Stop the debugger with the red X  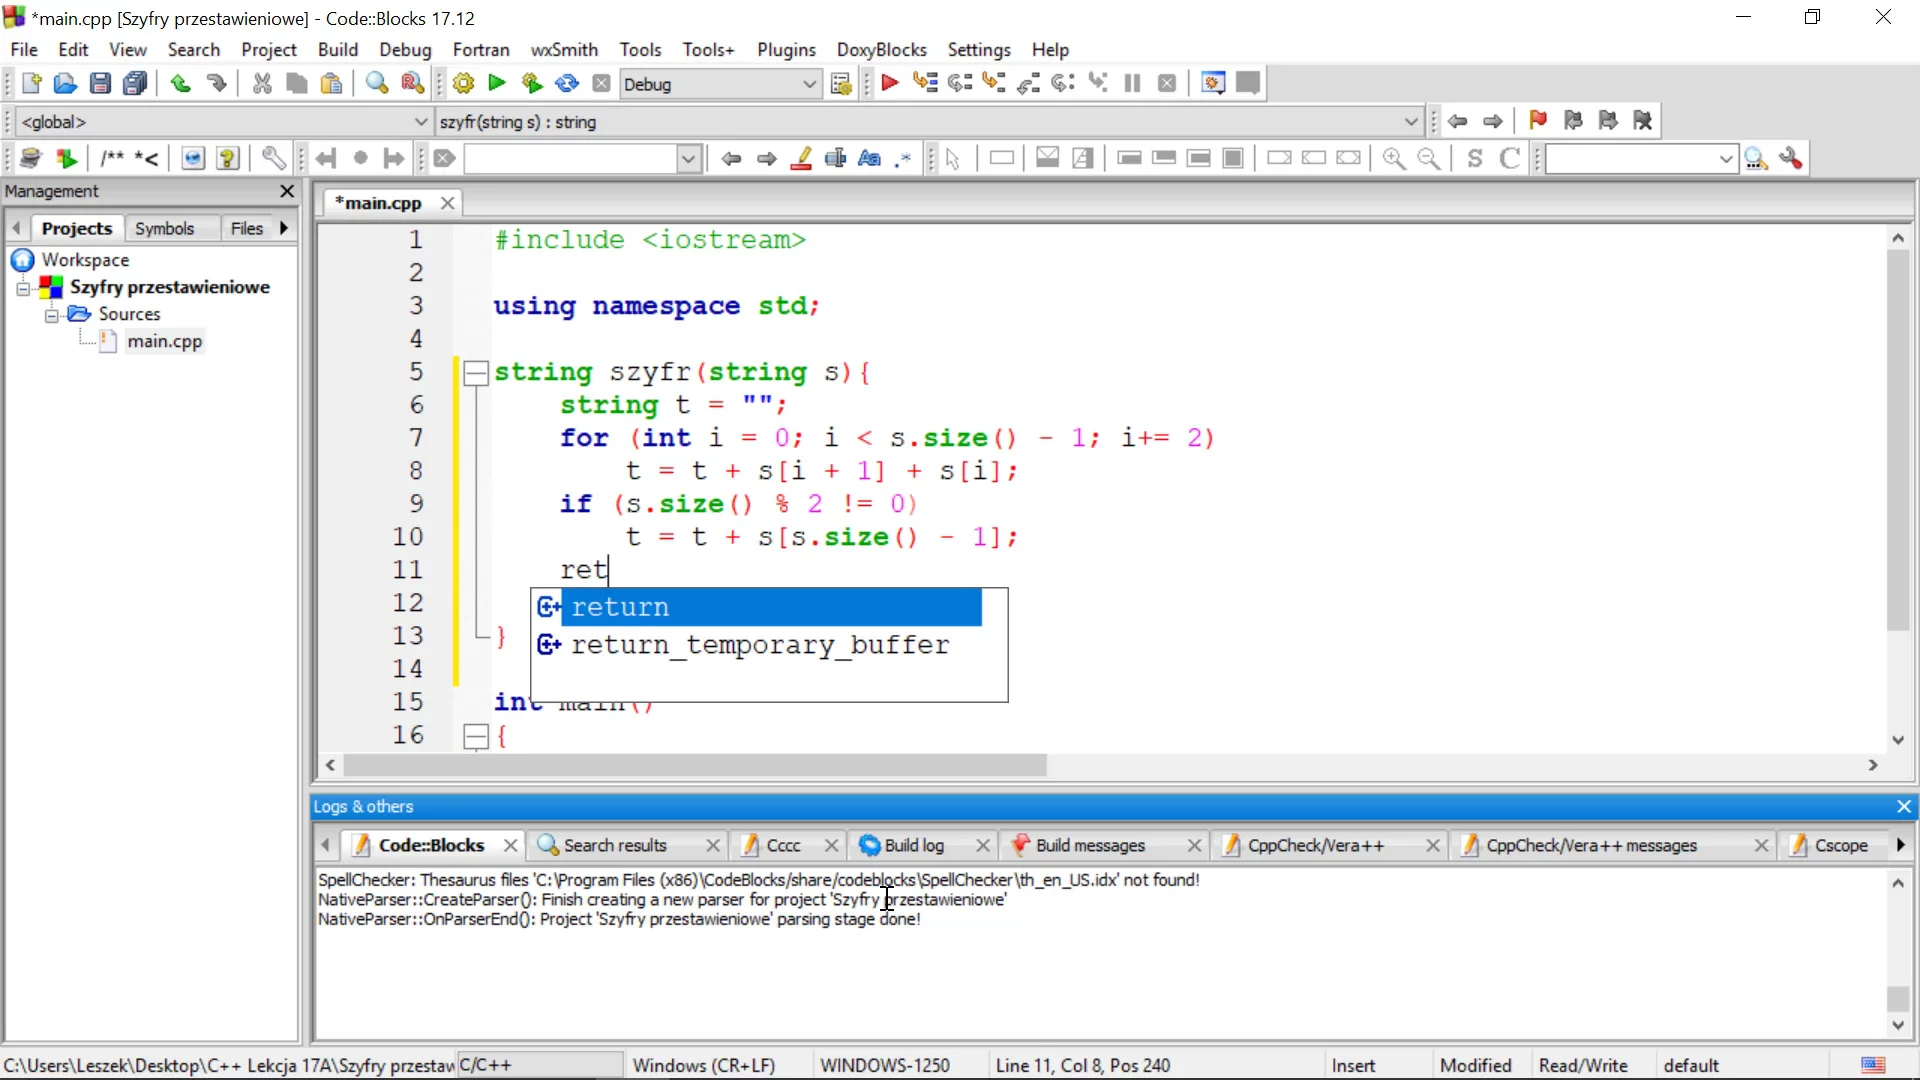click(x=1168, y=83)
